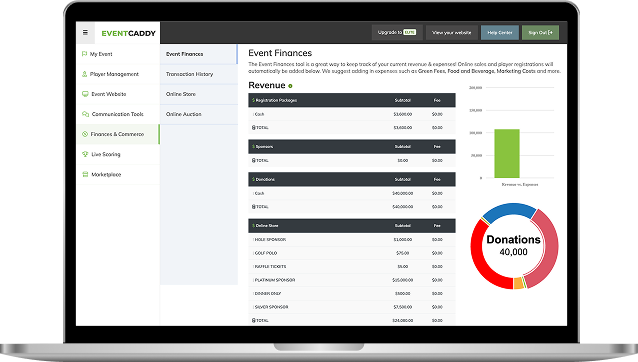Open View your website button
Screen dimensions: 638x362
pos(452,33)
